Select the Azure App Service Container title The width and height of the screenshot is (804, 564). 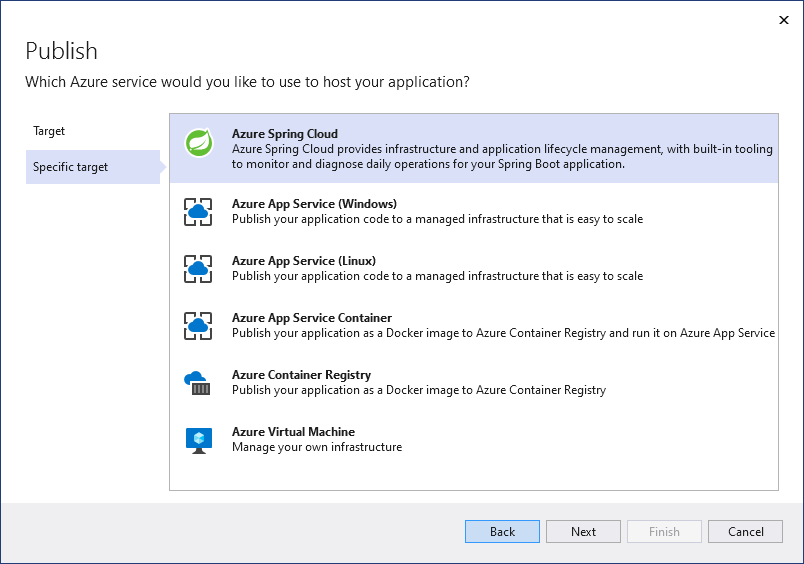(x=312, y=318)
